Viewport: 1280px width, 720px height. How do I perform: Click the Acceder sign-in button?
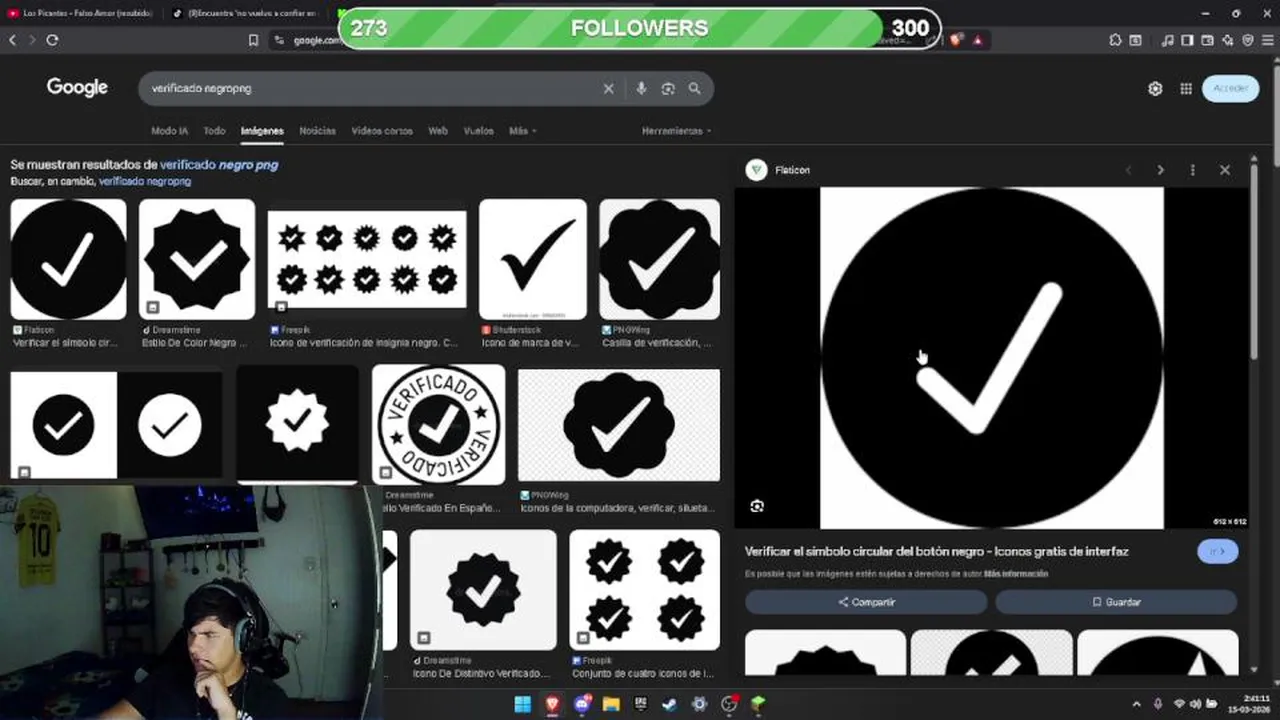1231,88
